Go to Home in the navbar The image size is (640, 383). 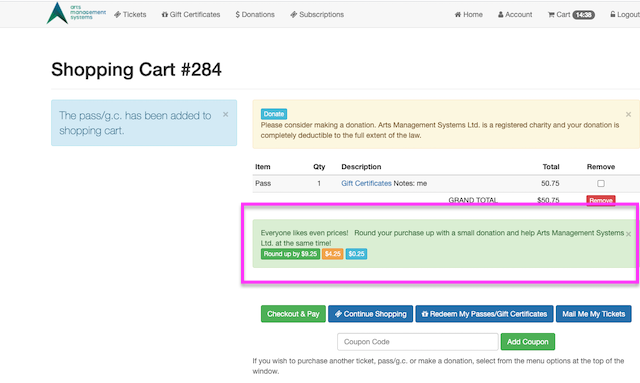(x=468, y=14)
